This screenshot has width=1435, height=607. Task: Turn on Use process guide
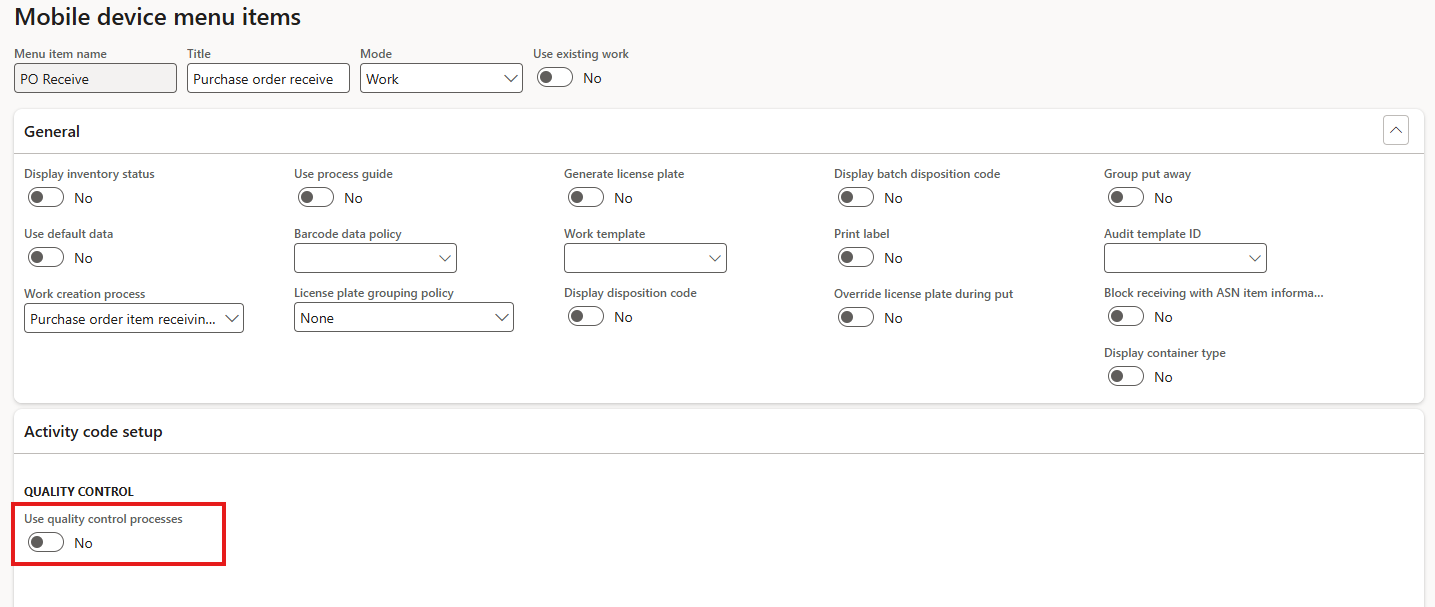pos(316,198)
